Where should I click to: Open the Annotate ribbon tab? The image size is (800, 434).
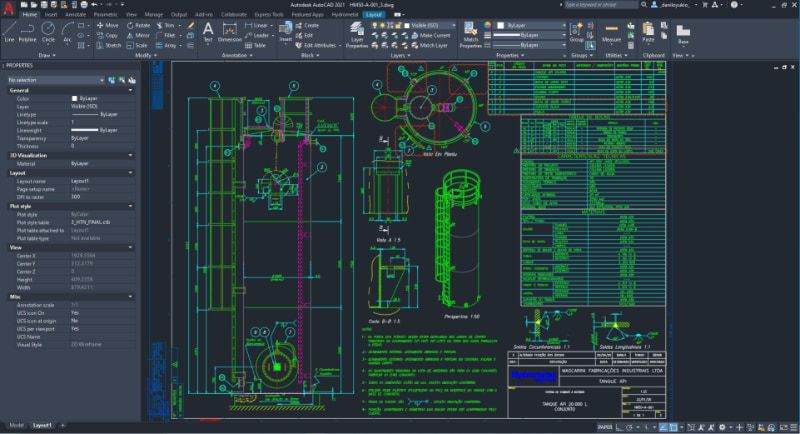(x=76, y=15)
